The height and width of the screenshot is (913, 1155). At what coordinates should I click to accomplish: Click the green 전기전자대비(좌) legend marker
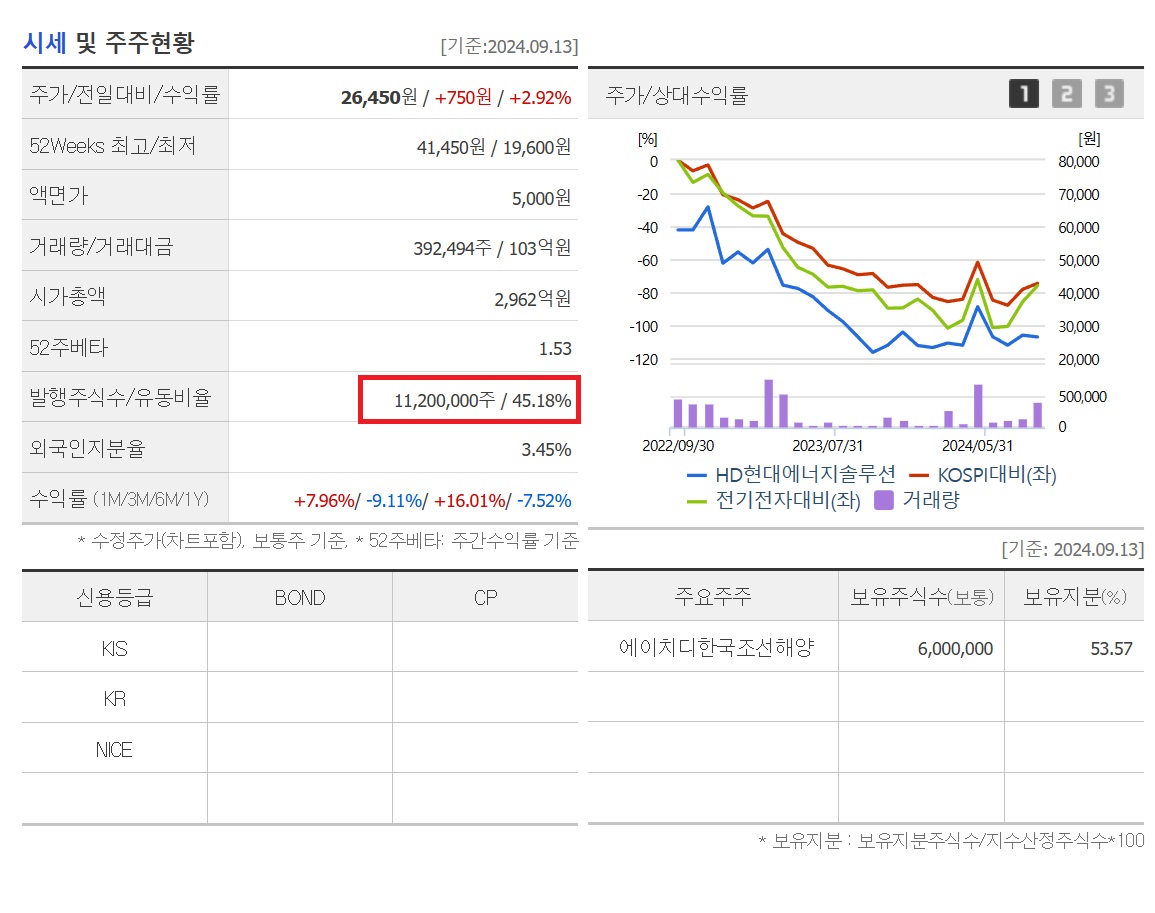[x=696, y=502]
